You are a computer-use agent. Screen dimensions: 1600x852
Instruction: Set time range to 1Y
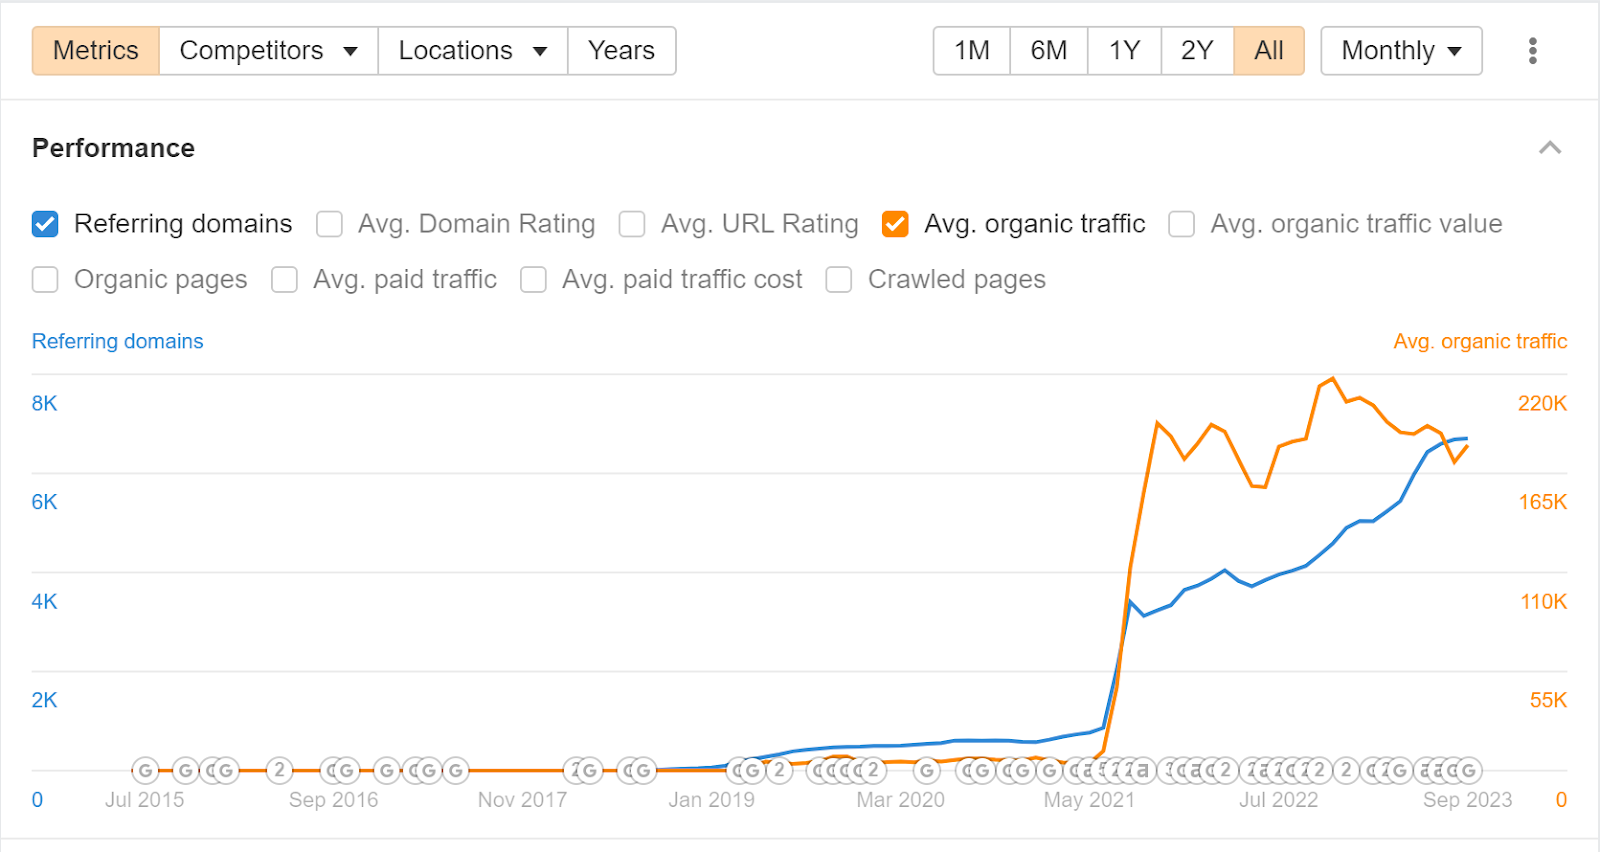1124,51
